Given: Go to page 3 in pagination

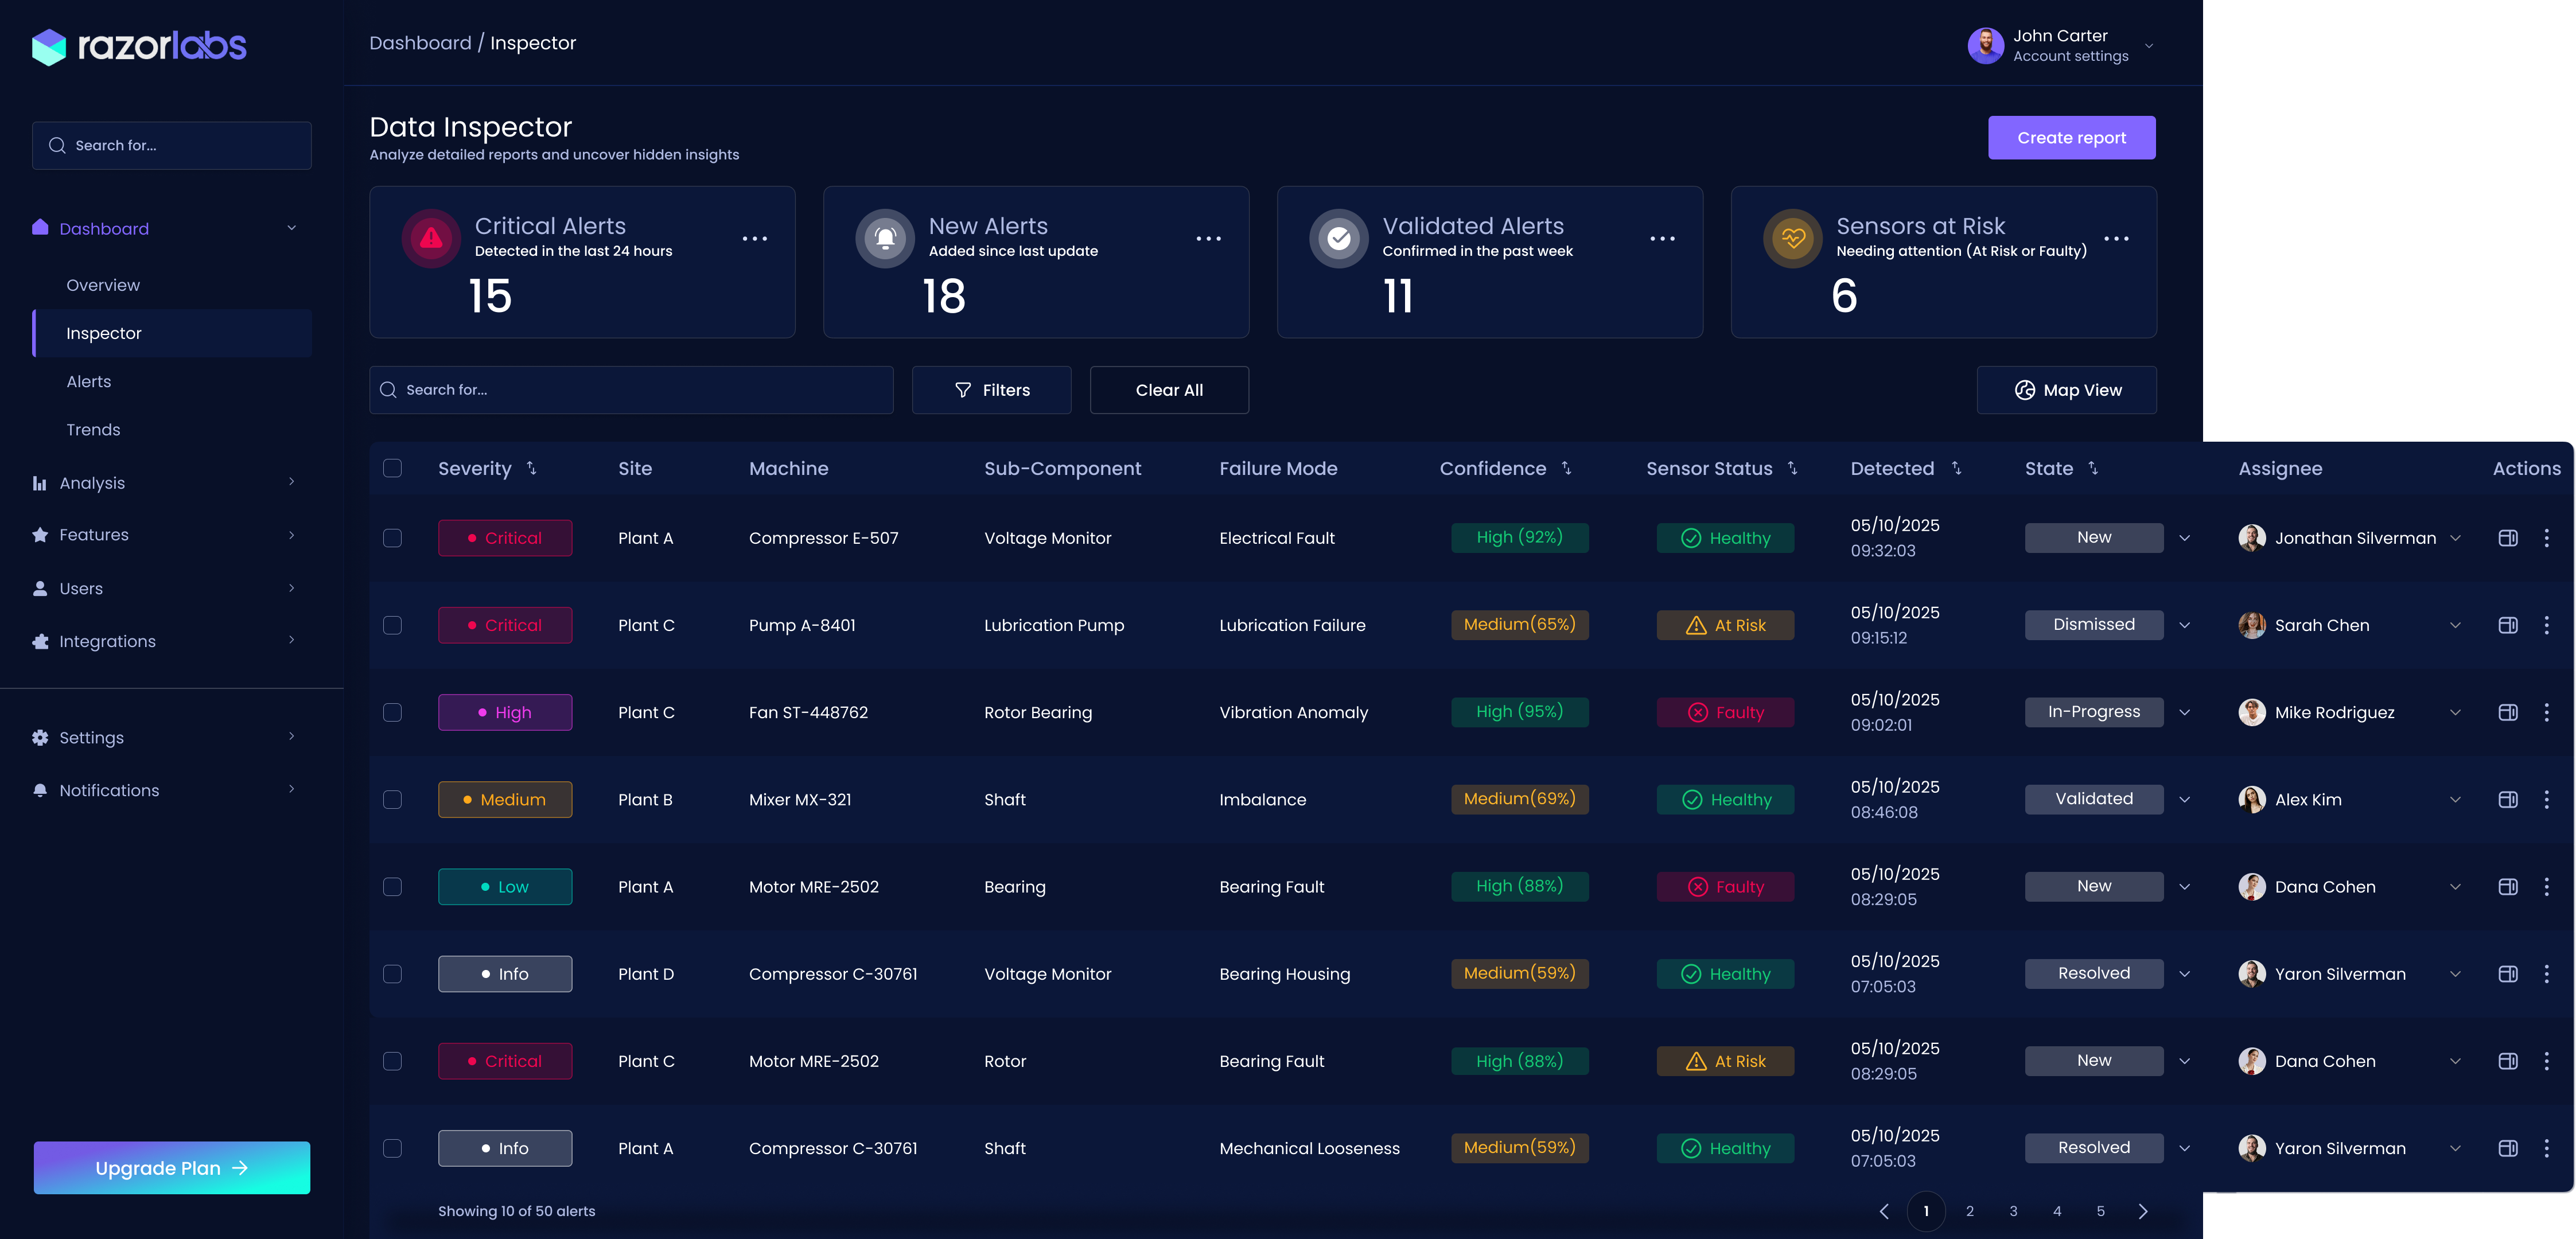Looking at the screenshot, I should [2013, 1211].
